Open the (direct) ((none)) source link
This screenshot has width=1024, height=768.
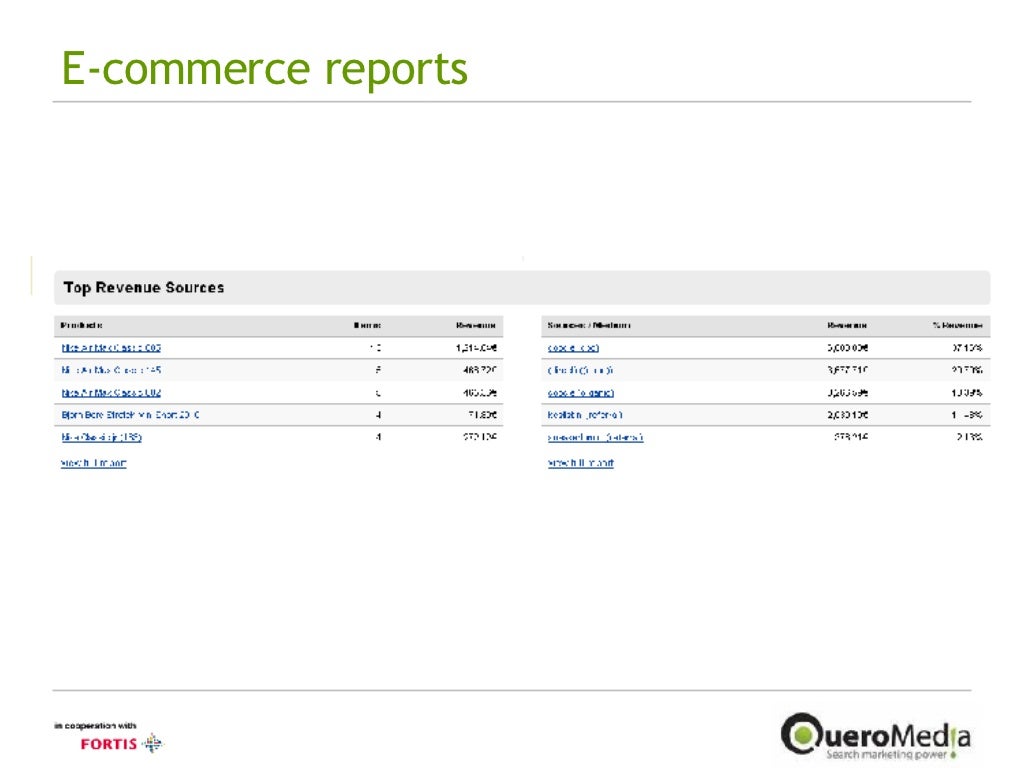pyautogui.click(x=581, y=370)
